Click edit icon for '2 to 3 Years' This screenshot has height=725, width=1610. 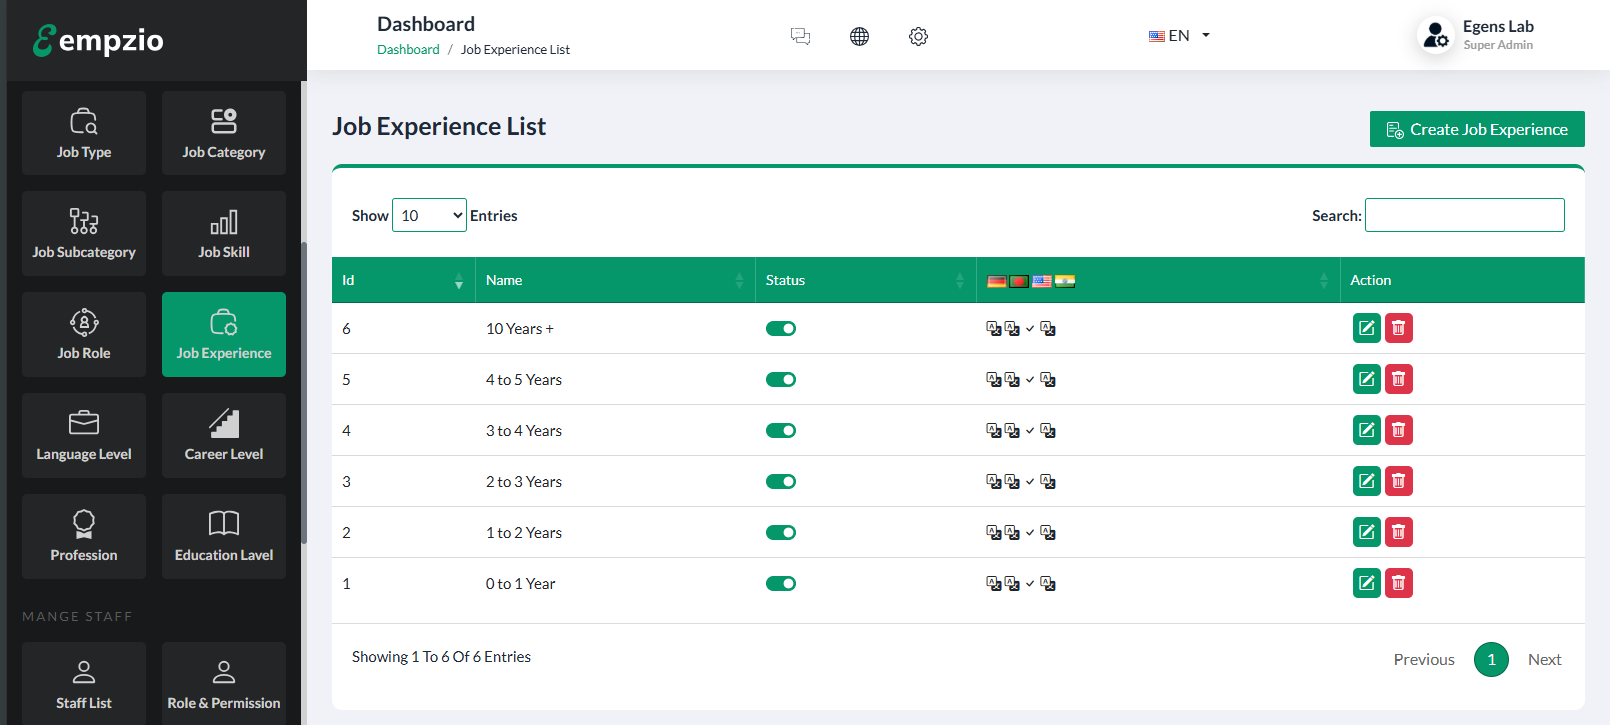pos(1366,481)
